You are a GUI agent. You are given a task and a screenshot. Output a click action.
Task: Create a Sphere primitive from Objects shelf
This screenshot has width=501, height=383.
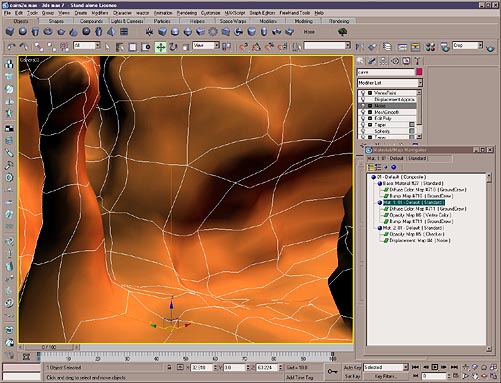pos(23,32)
